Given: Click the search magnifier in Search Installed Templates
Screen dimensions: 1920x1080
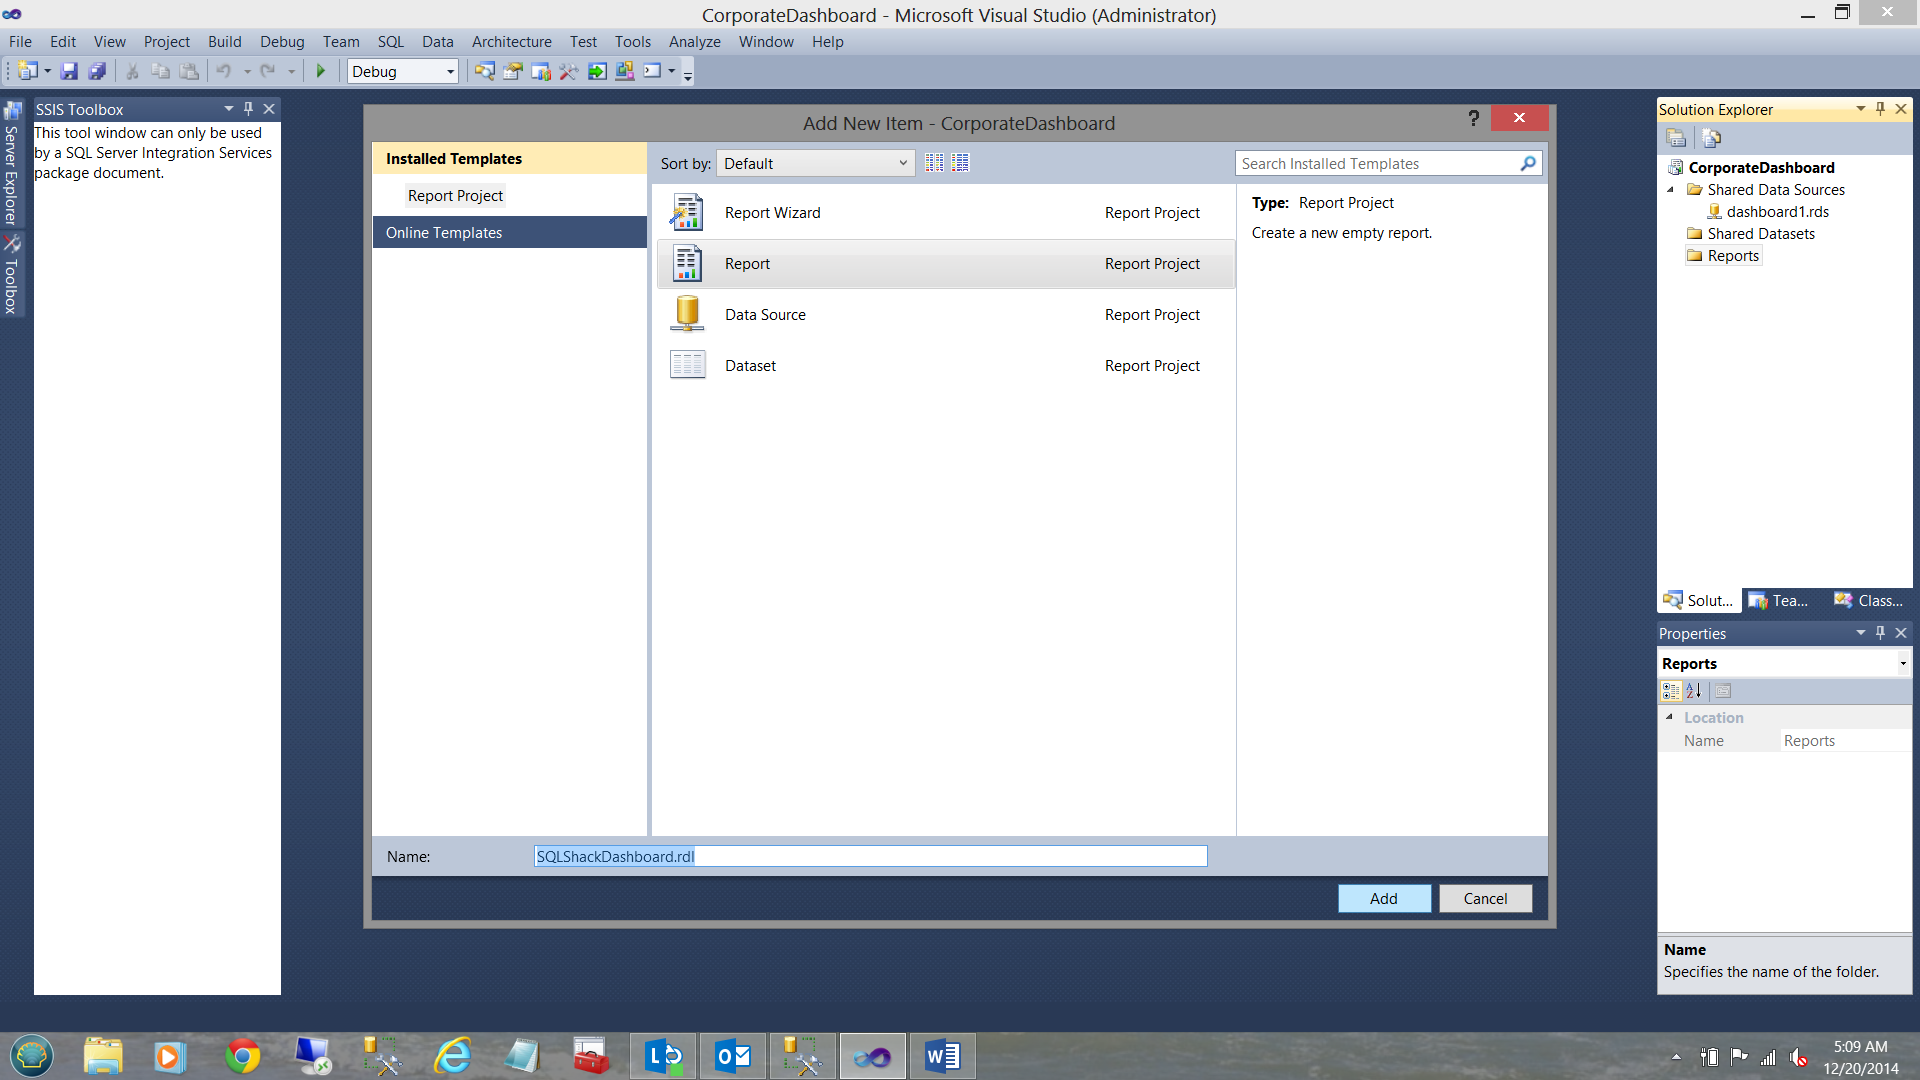Looking at the screenshot, I should [x=1528, y=163].
